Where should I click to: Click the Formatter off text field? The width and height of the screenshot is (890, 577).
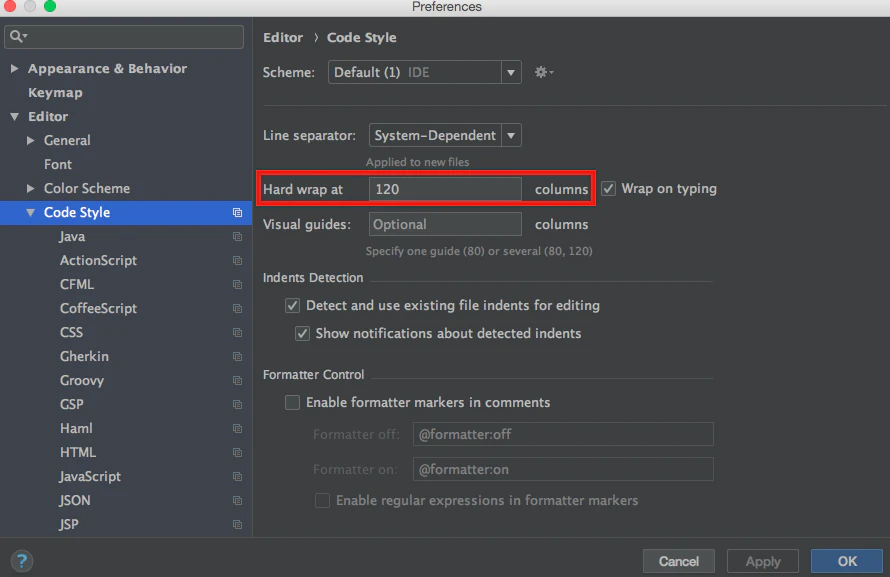pos(563,434)
